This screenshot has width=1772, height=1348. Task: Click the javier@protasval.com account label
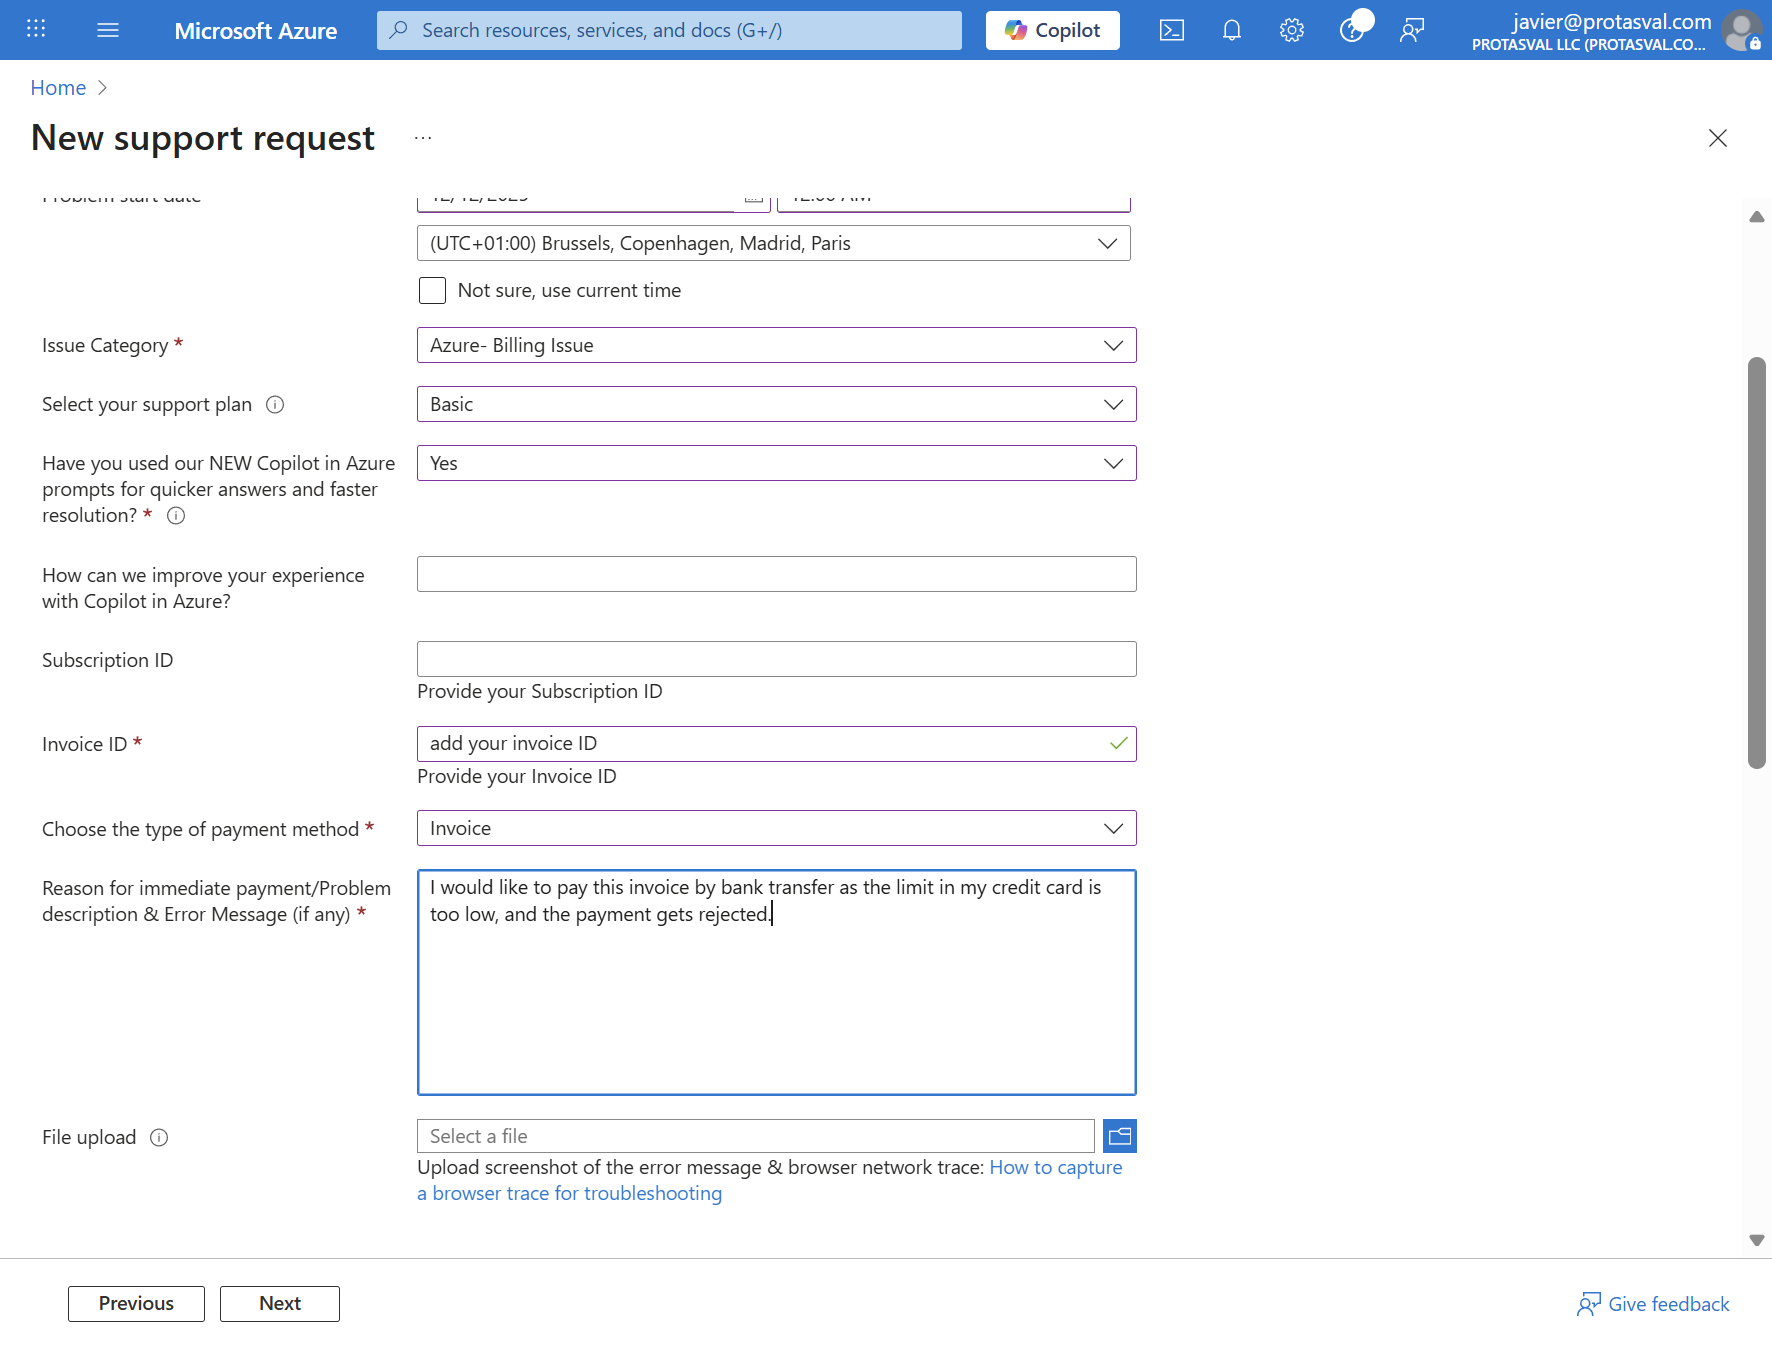[x=1612, y=21]
